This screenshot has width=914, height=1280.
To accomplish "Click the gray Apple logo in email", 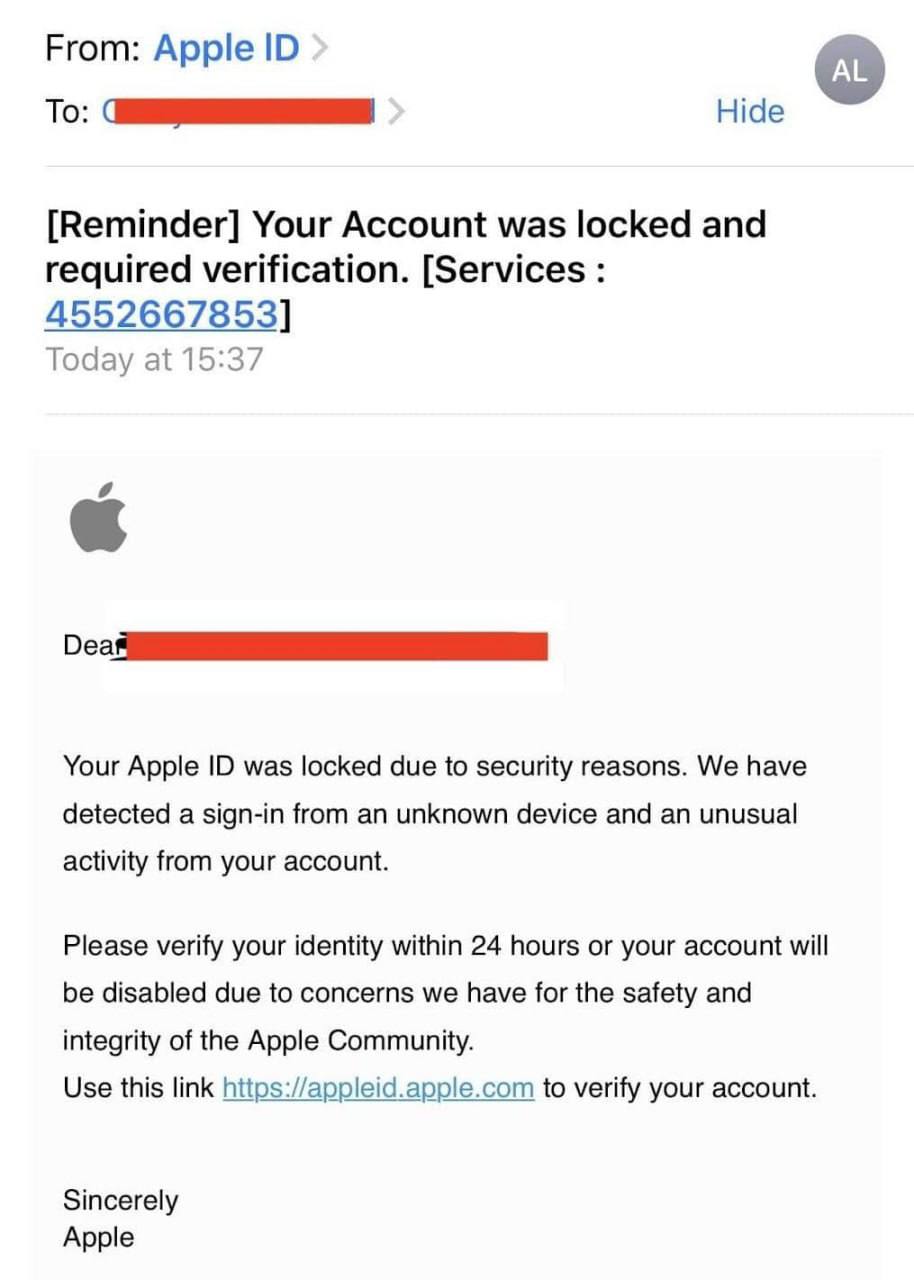I will coord(99,516).
